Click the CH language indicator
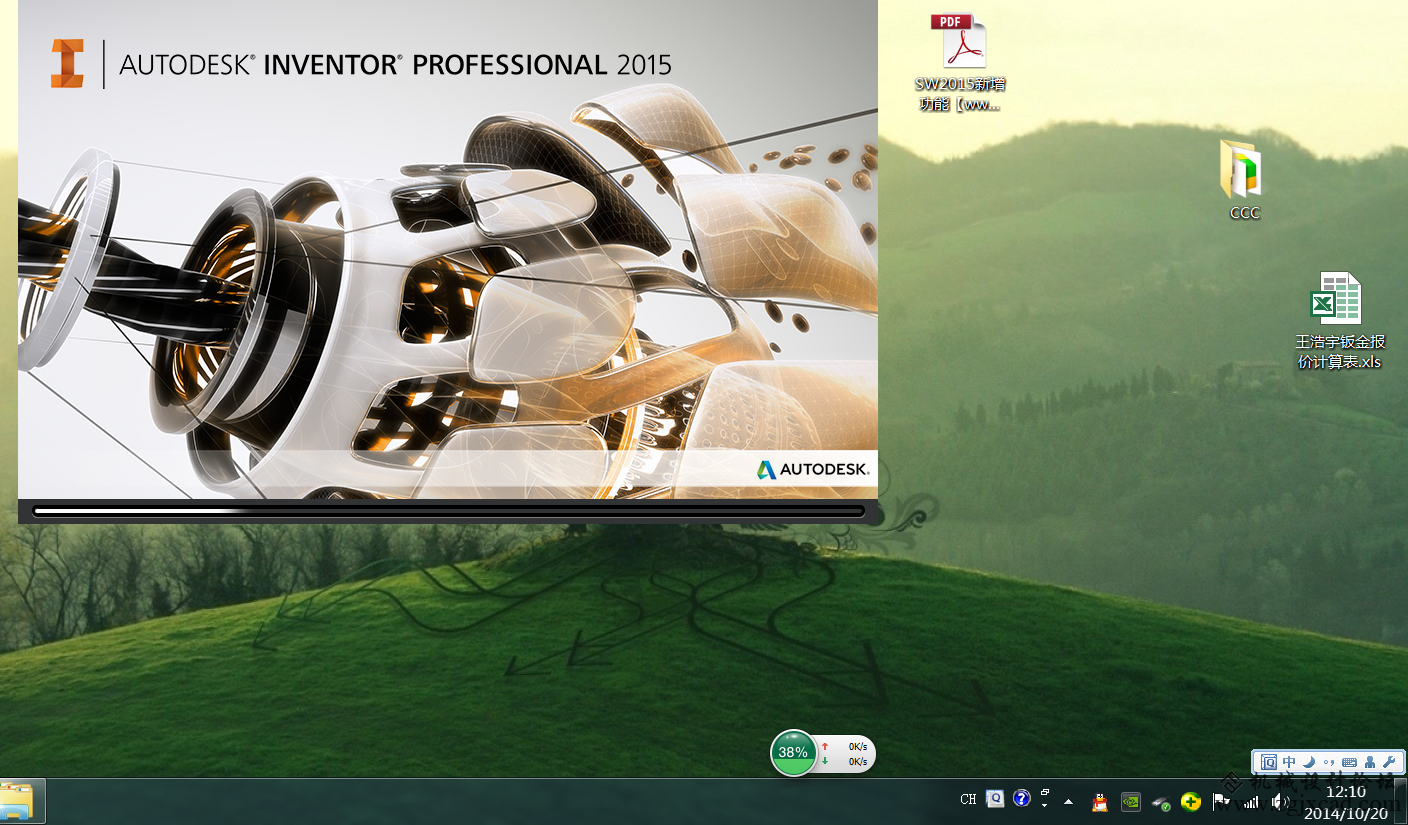This screenshot has height=825, width=1408. 968,799
